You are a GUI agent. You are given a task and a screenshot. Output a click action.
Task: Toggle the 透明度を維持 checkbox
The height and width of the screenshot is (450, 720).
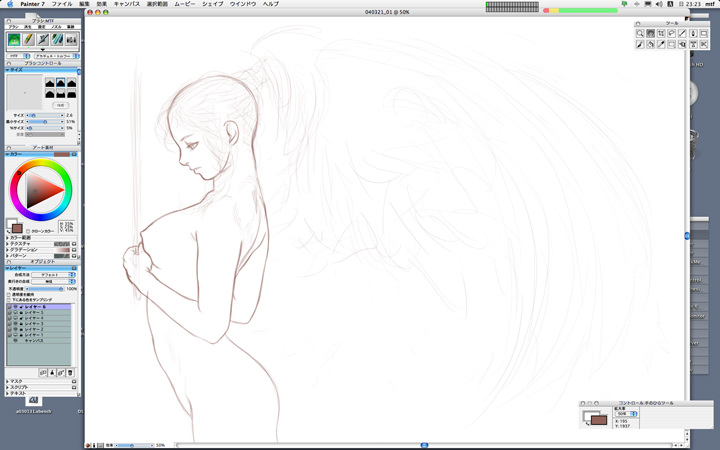9,295
